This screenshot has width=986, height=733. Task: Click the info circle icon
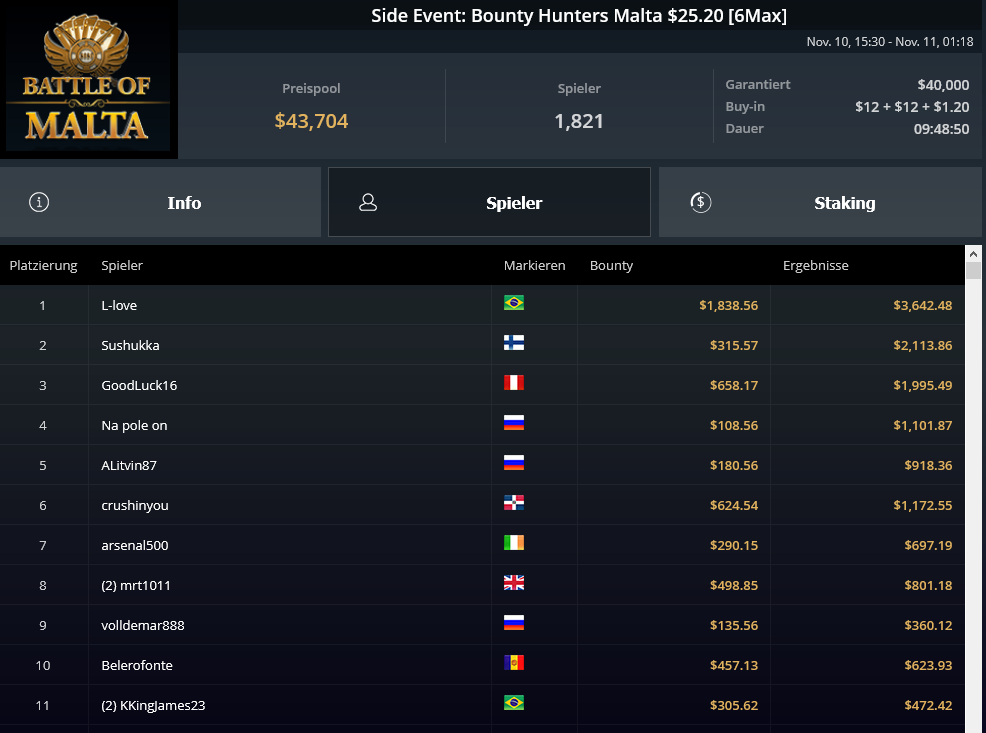(39, 202)
